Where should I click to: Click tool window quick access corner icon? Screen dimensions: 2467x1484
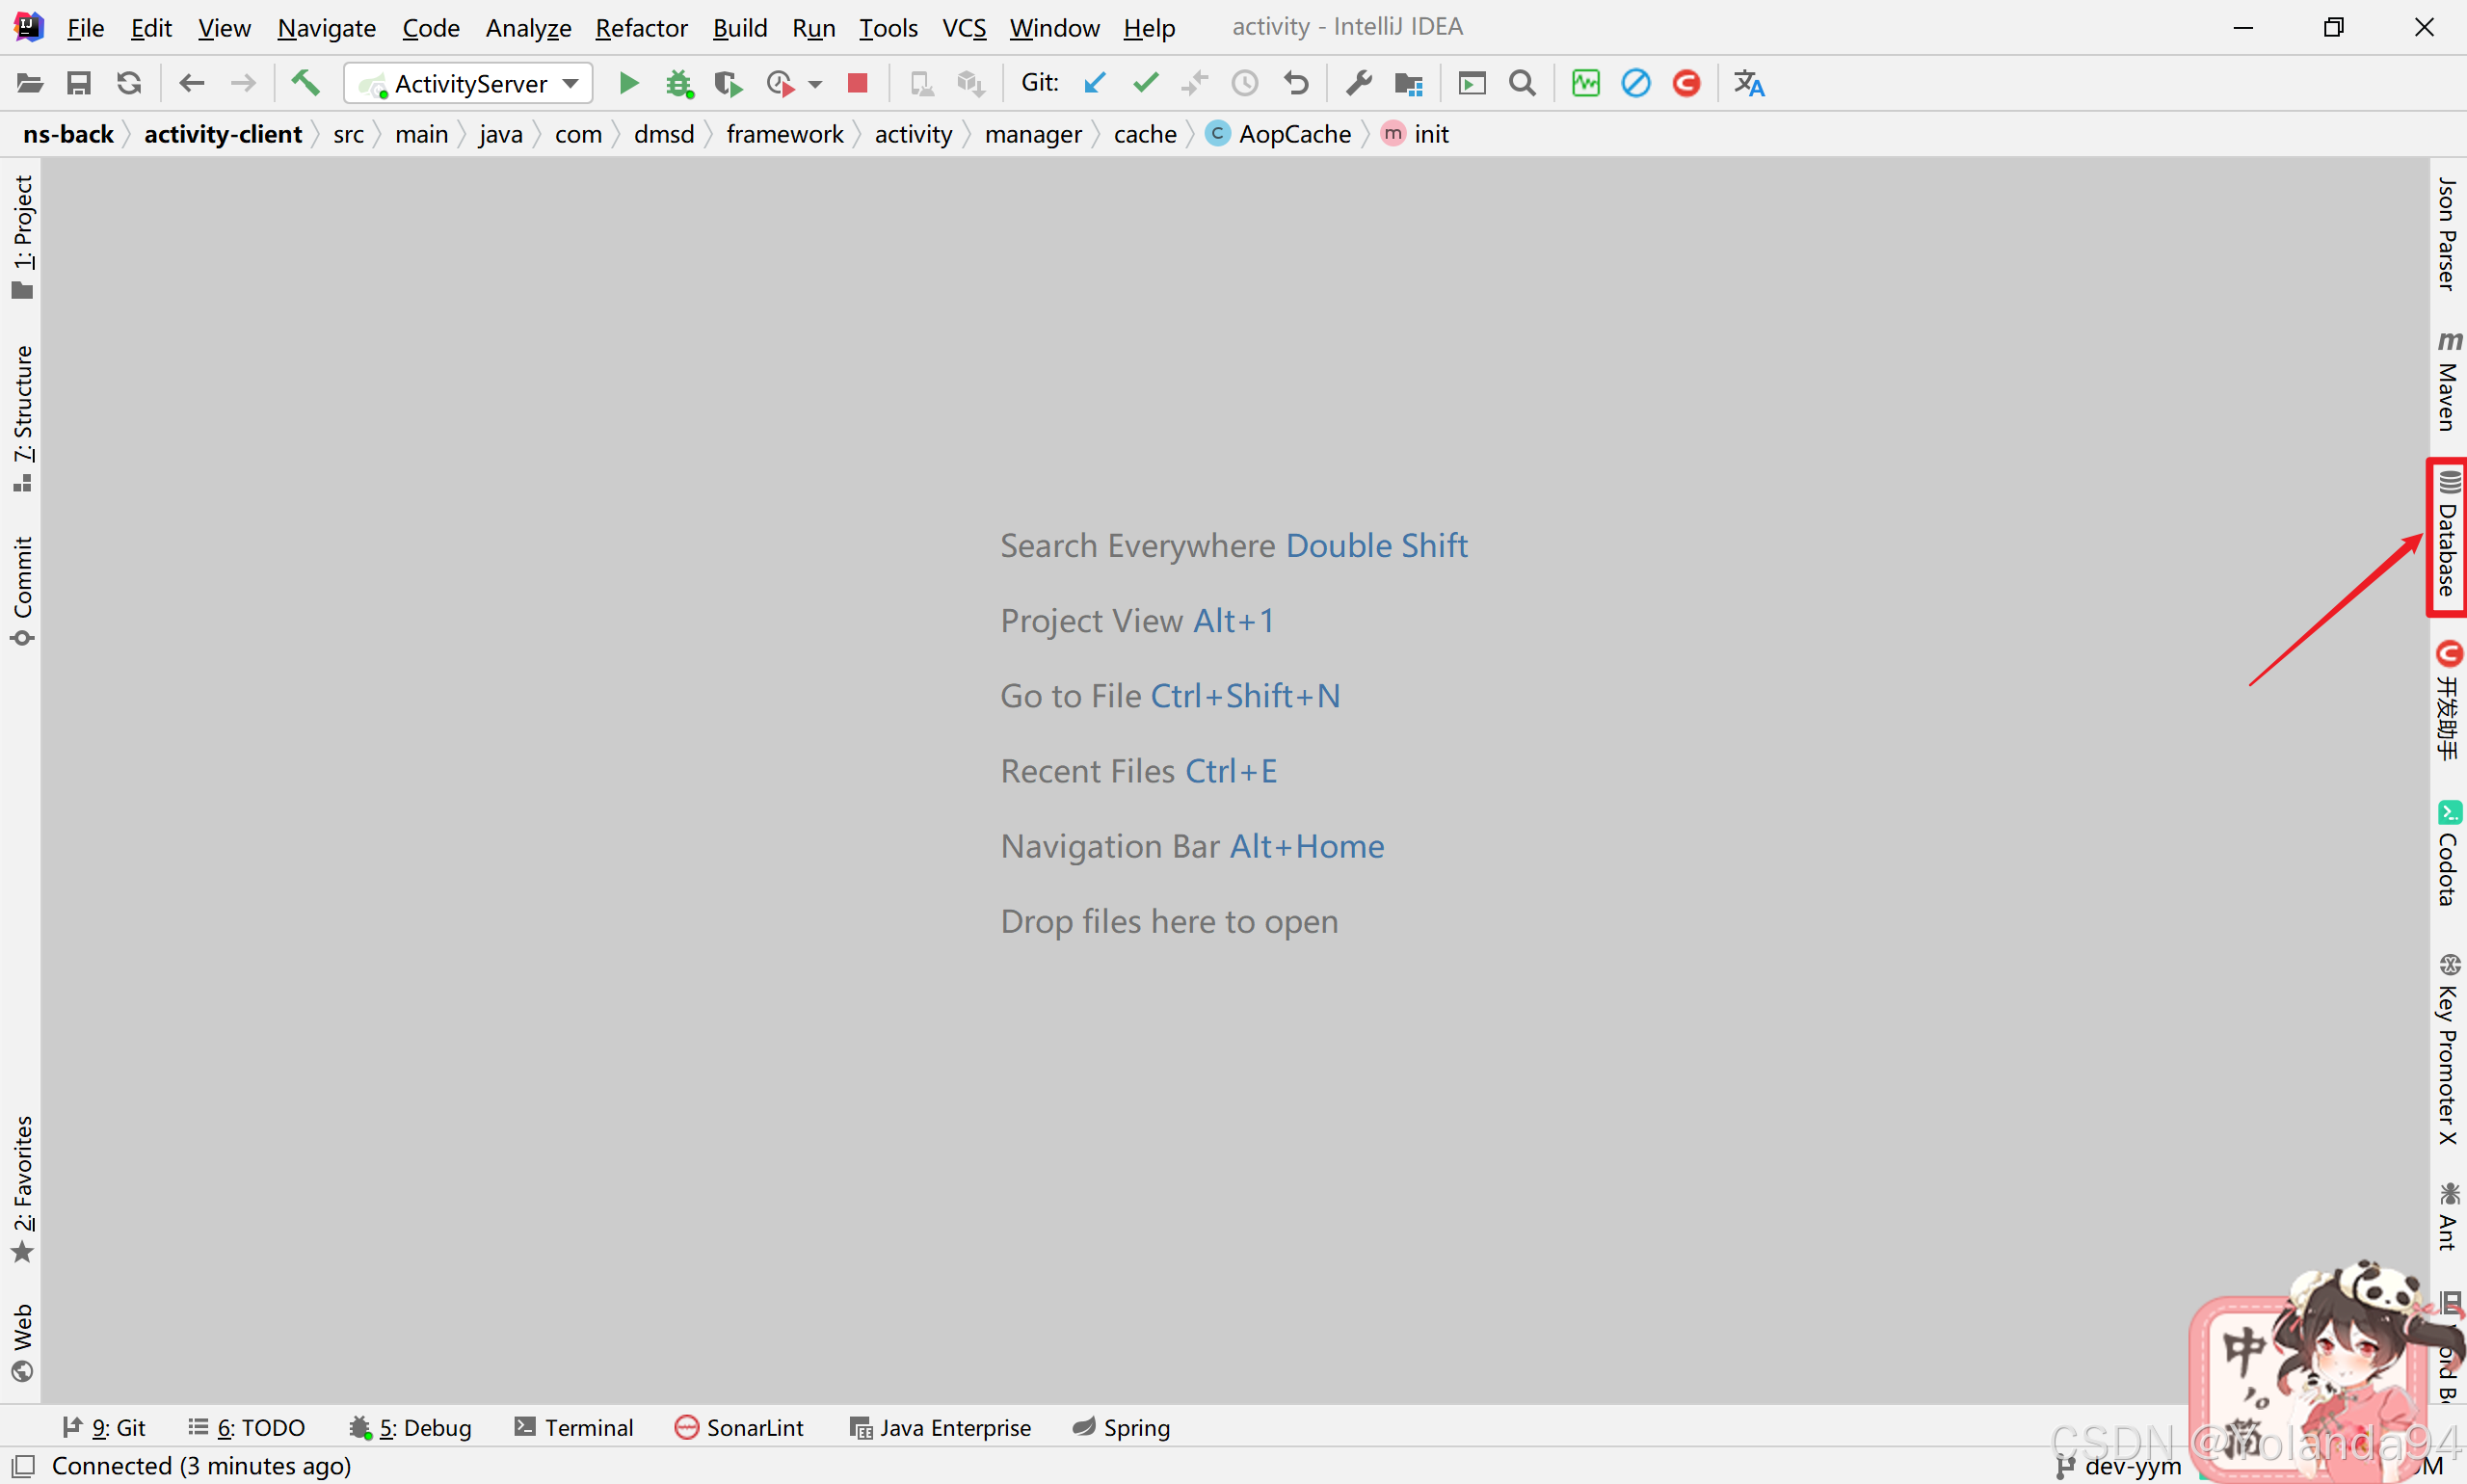click(24, 1466)
